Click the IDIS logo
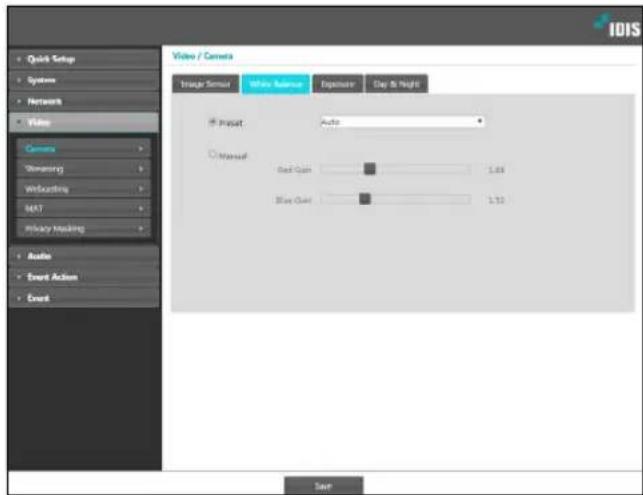The width and height of the screenshot is (643, 495). [617, 26]
